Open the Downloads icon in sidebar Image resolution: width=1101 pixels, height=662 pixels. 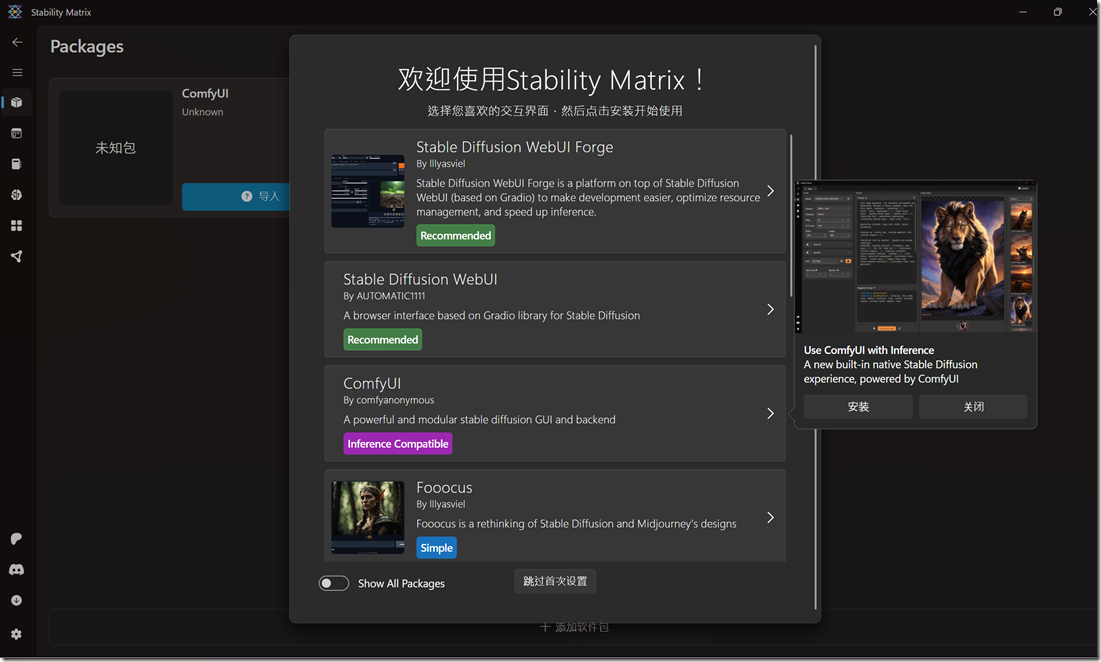pos(17,600)
